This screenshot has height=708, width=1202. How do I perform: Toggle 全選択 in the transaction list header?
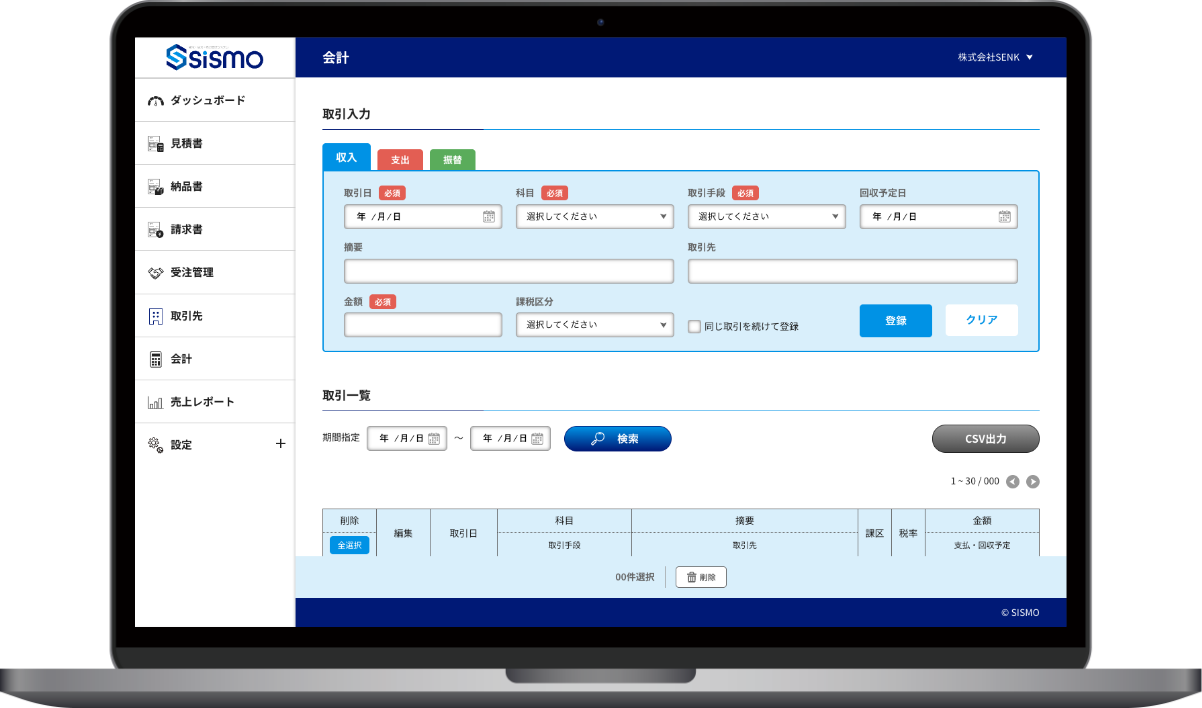tap(349, 546)
